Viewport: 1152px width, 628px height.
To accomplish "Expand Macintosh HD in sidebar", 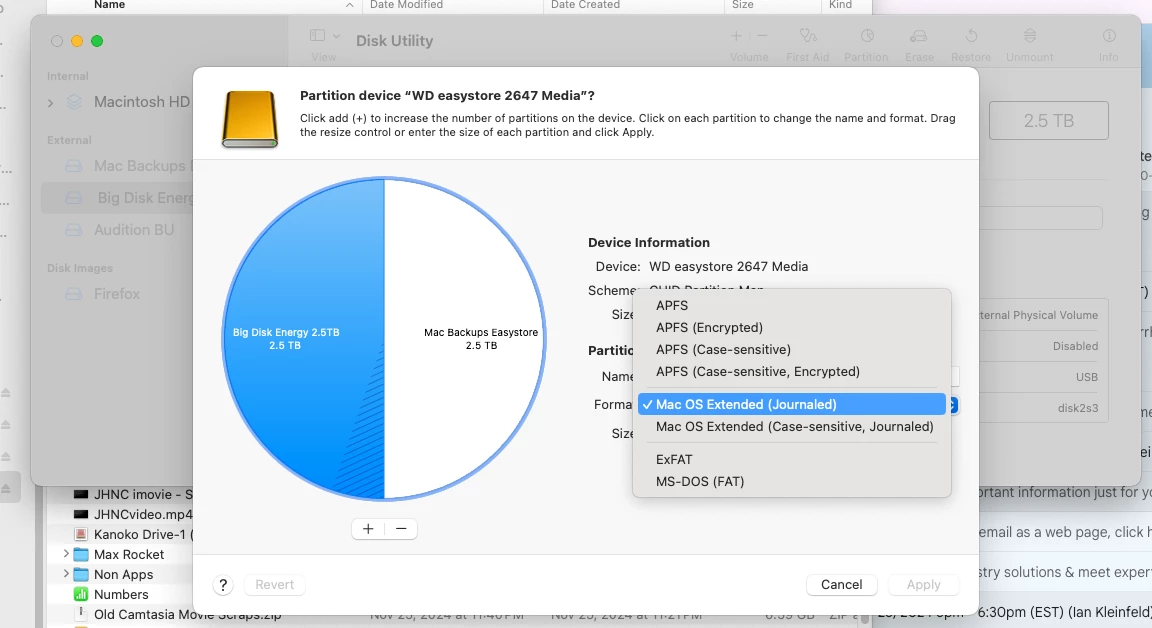I will coord(51,103).
